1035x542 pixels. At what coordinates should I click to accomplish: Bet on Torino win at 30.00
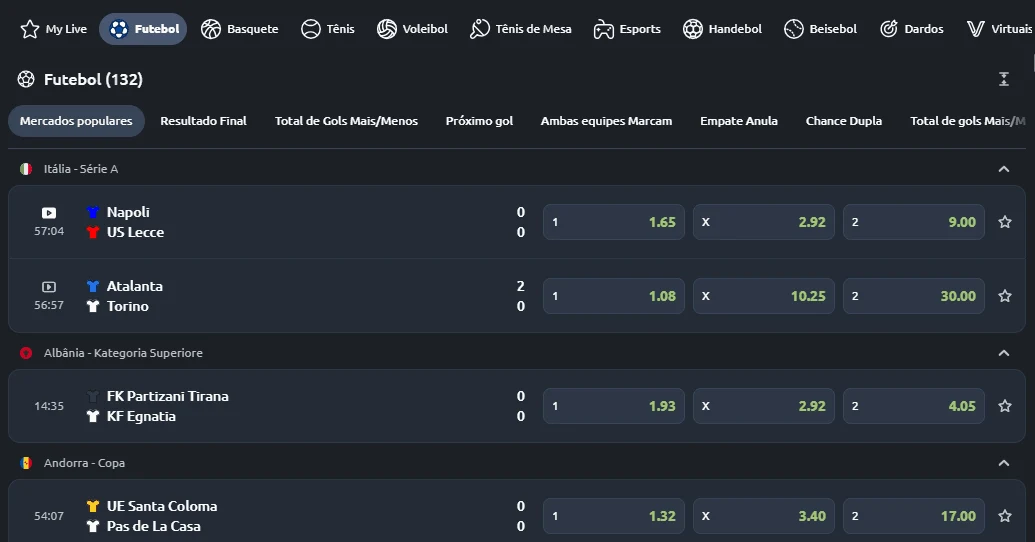[914, 296]
